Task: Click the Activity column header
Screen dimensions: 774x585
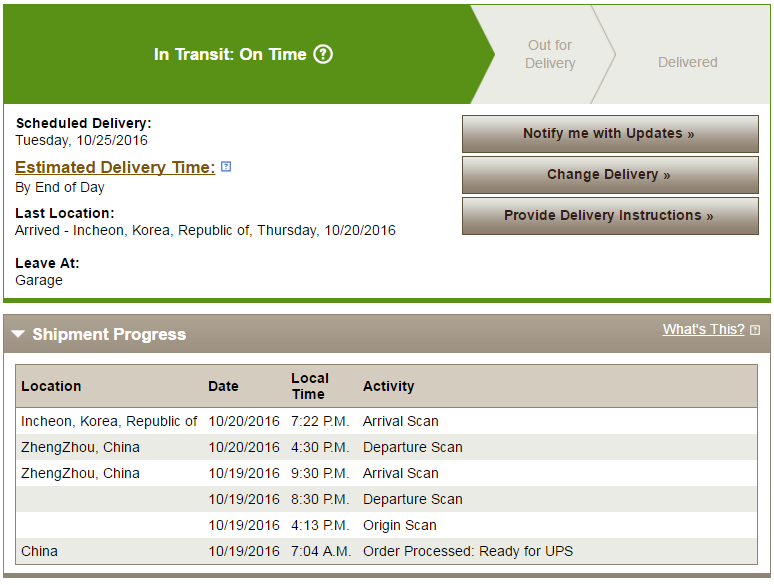Action: pyautogui.click(x=388, y=386)
